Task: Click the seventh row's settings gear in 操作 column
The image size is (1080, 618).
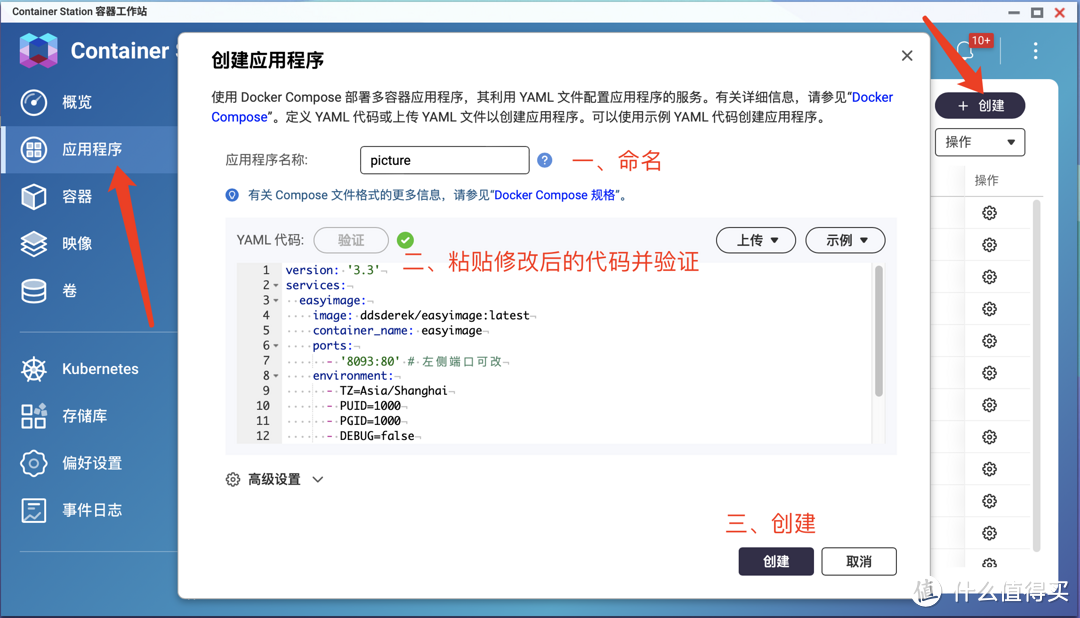Action: coord(990,405)
